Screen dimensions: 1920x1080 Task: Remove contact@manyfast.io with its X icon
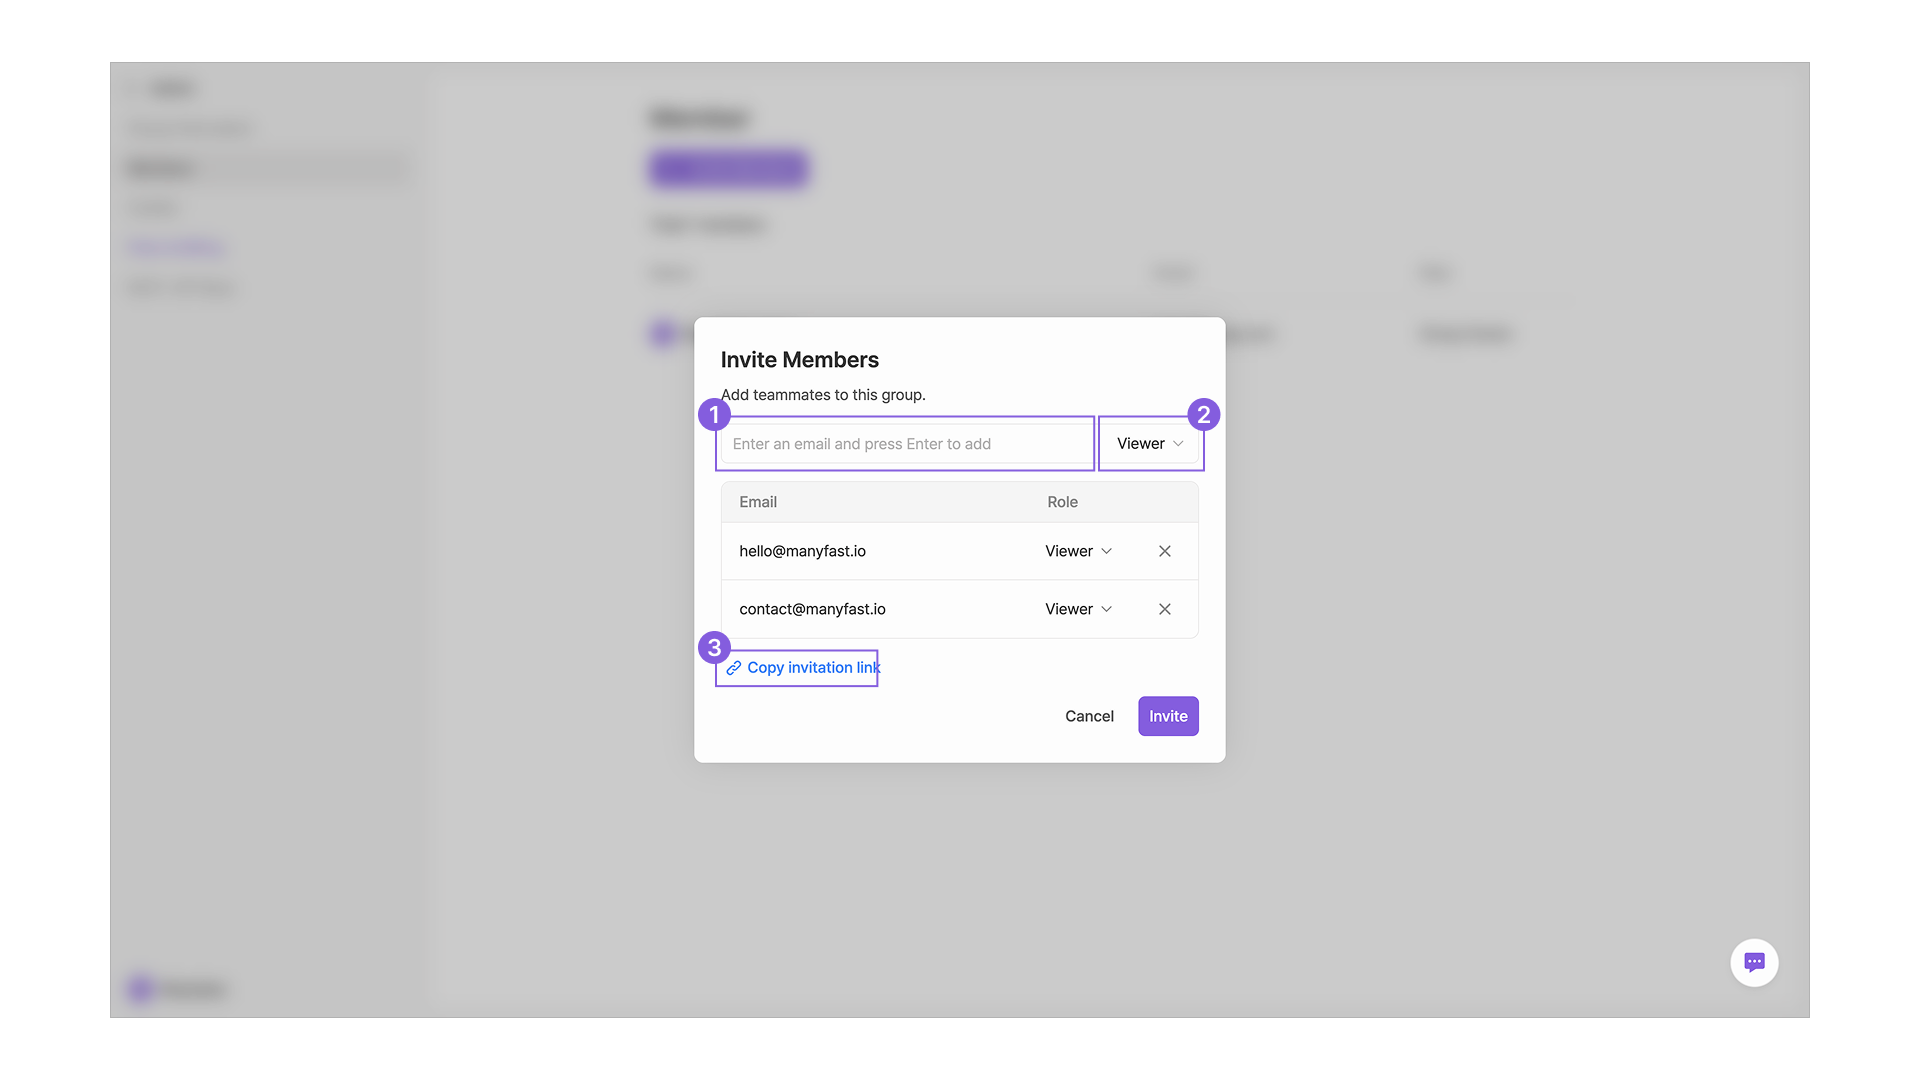click(x=1164, y=609)
